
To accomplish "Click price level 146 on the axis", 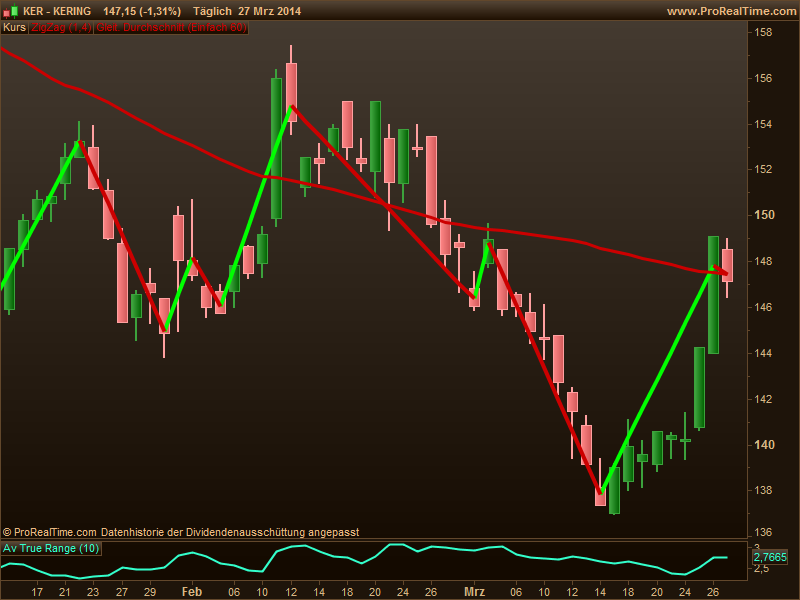I will [x=763, y=307].
